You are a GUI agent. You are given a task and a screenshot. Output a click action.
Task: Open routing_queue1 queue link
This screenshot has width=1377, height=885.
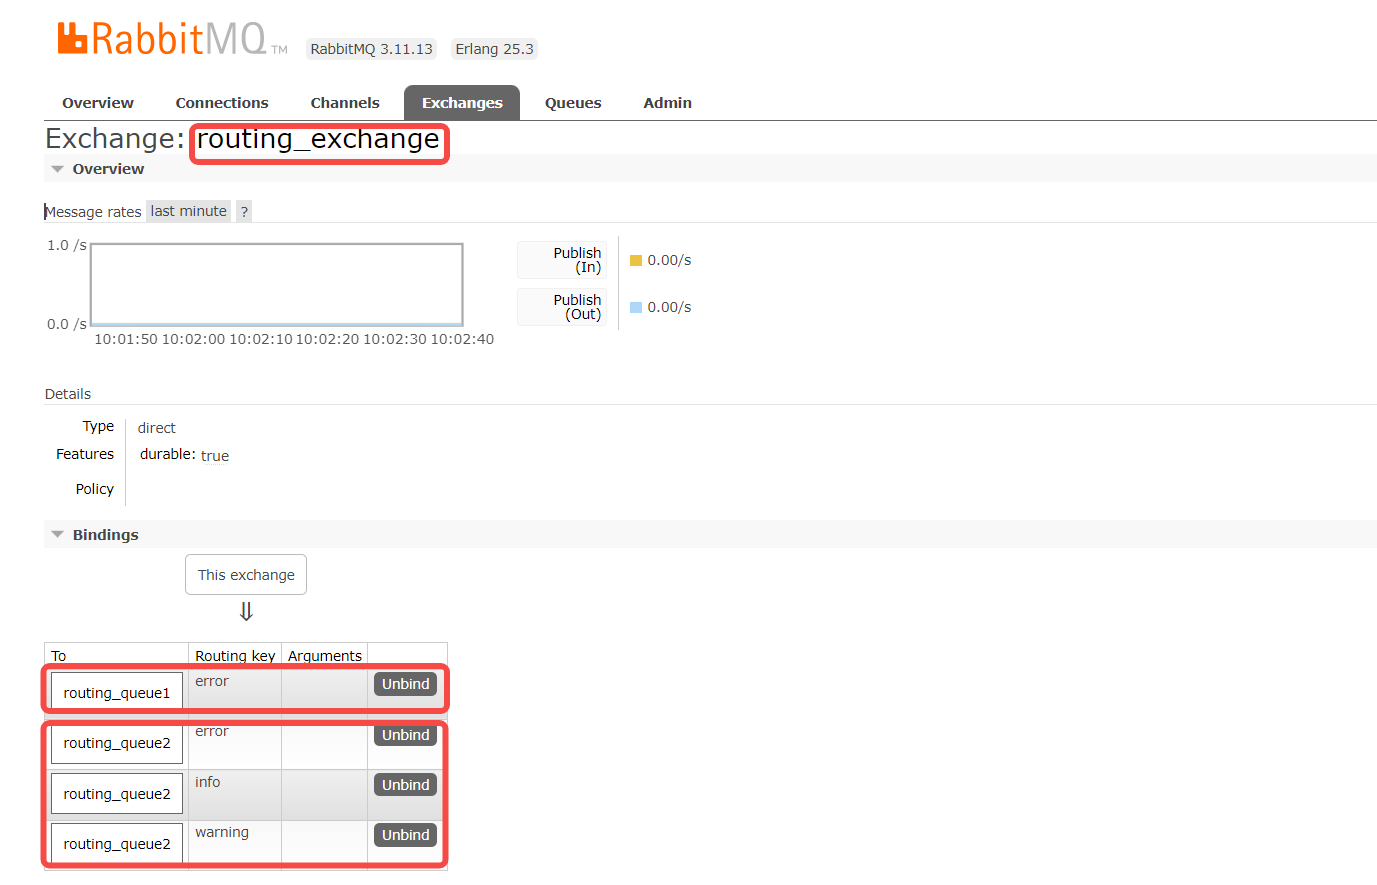[x=117, y=693]
